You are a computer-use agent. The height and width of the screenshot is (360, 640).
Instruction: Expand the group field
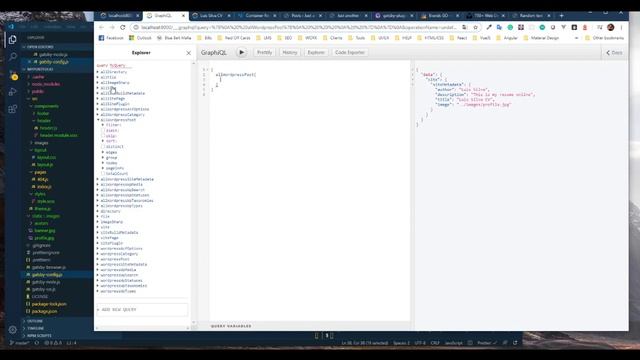(103, 158)
